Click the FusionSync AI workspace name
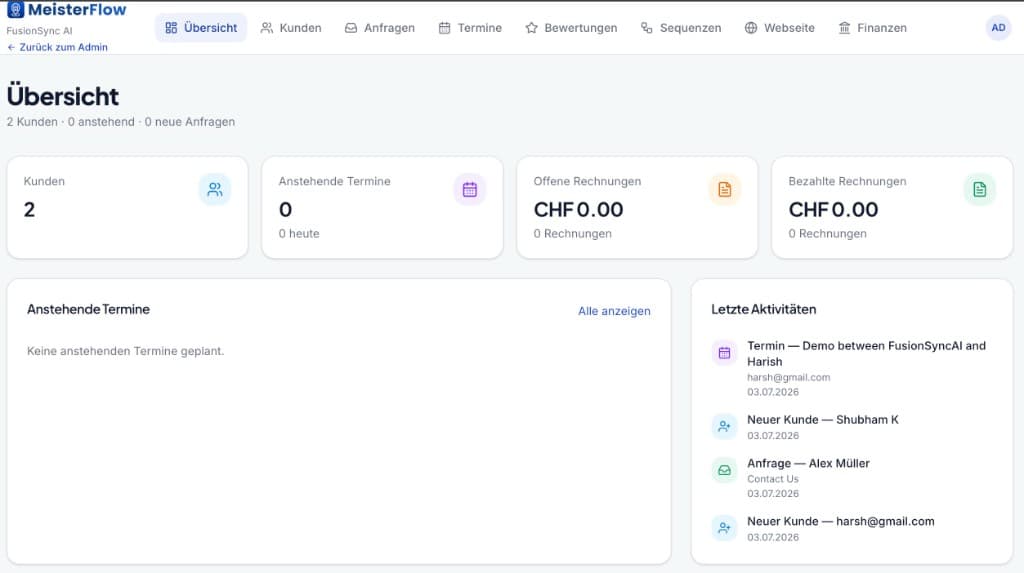 [x=39, y=31]
